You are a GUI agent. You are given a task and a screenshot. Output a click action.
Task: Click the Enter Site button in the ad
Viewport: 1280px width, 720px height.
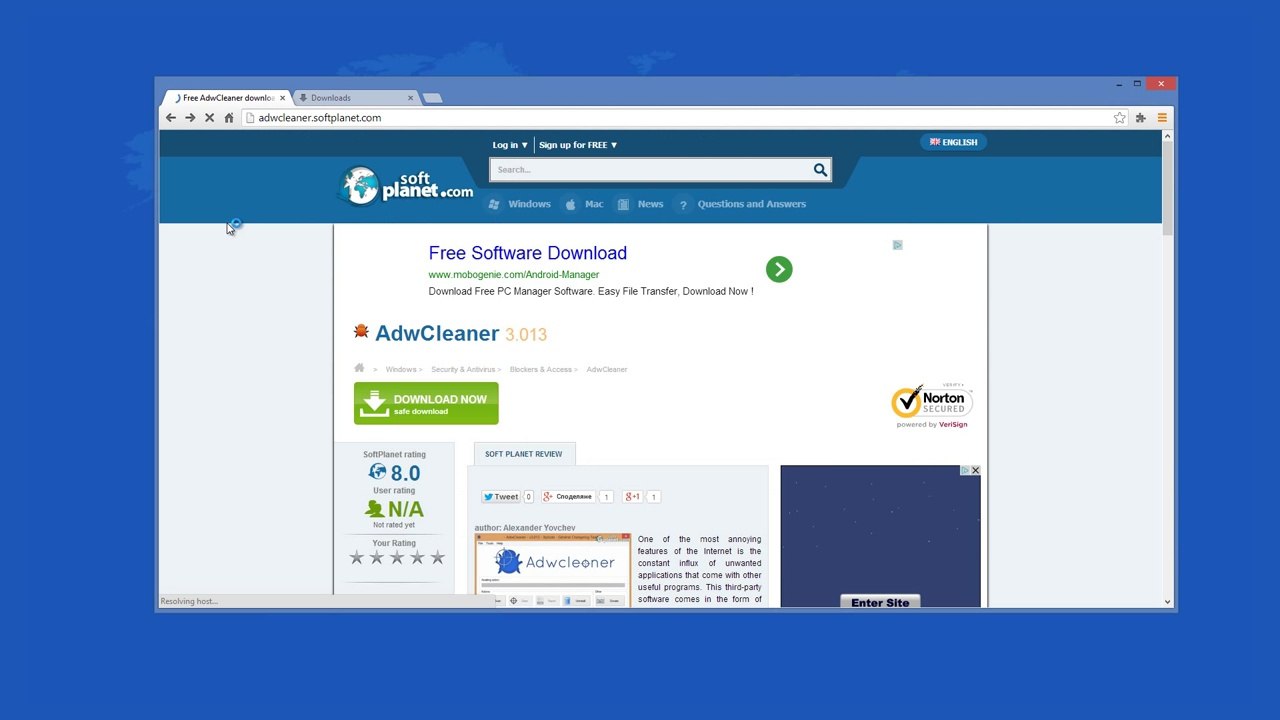tap(880, 602)
